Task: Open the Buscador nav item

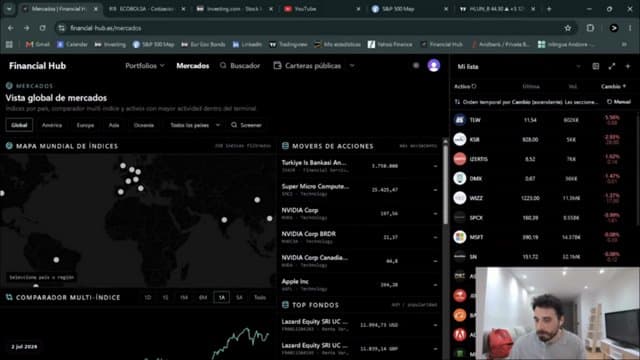Action: point(240,66)
